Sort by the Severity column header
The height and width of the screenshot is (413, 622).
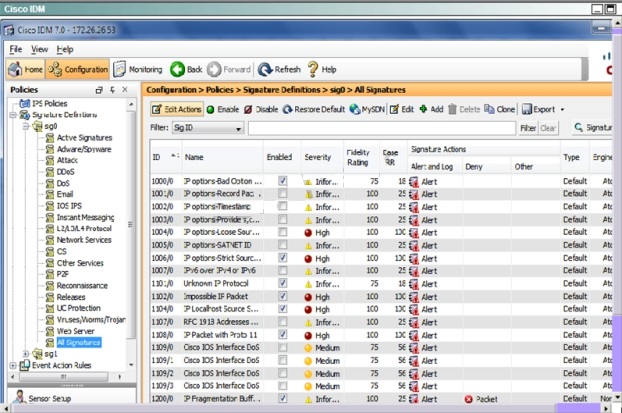coord(322,157)
